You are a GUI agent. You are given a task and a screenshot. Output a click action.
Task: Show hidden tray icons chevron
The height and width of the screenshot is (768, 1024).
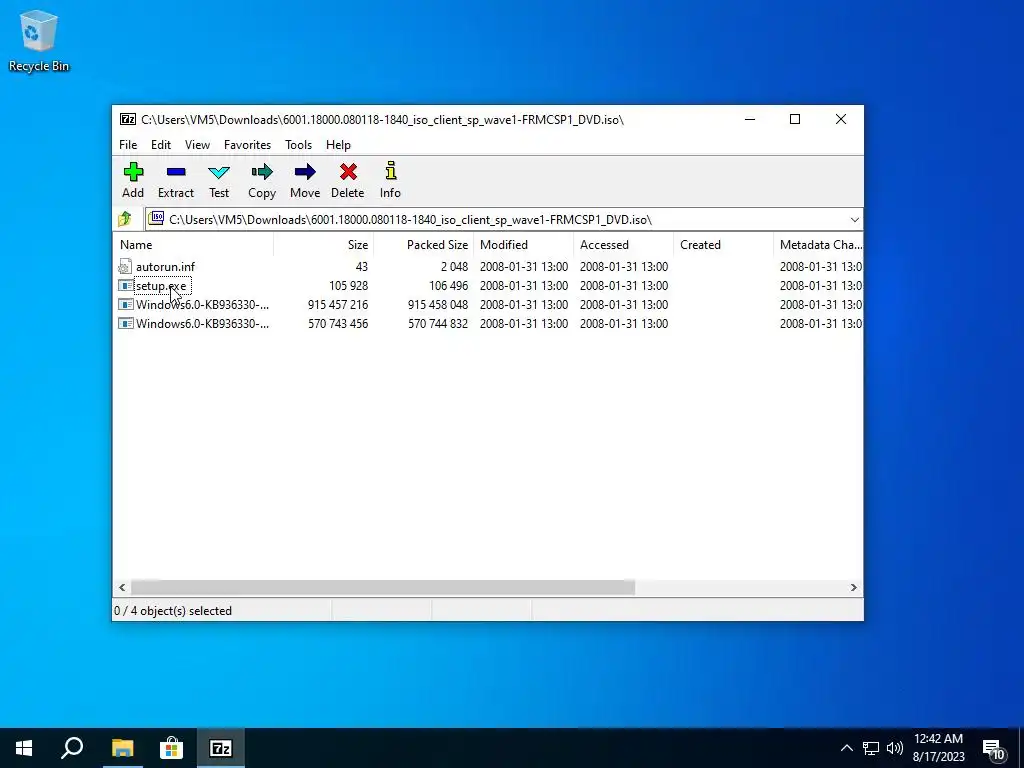coord(846,748)
